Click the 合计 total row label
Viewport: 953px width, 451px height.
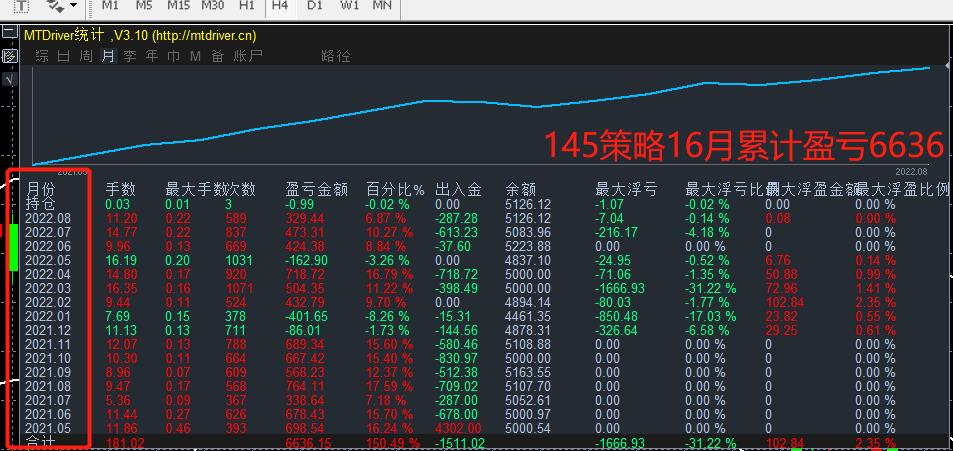[41, 442]
